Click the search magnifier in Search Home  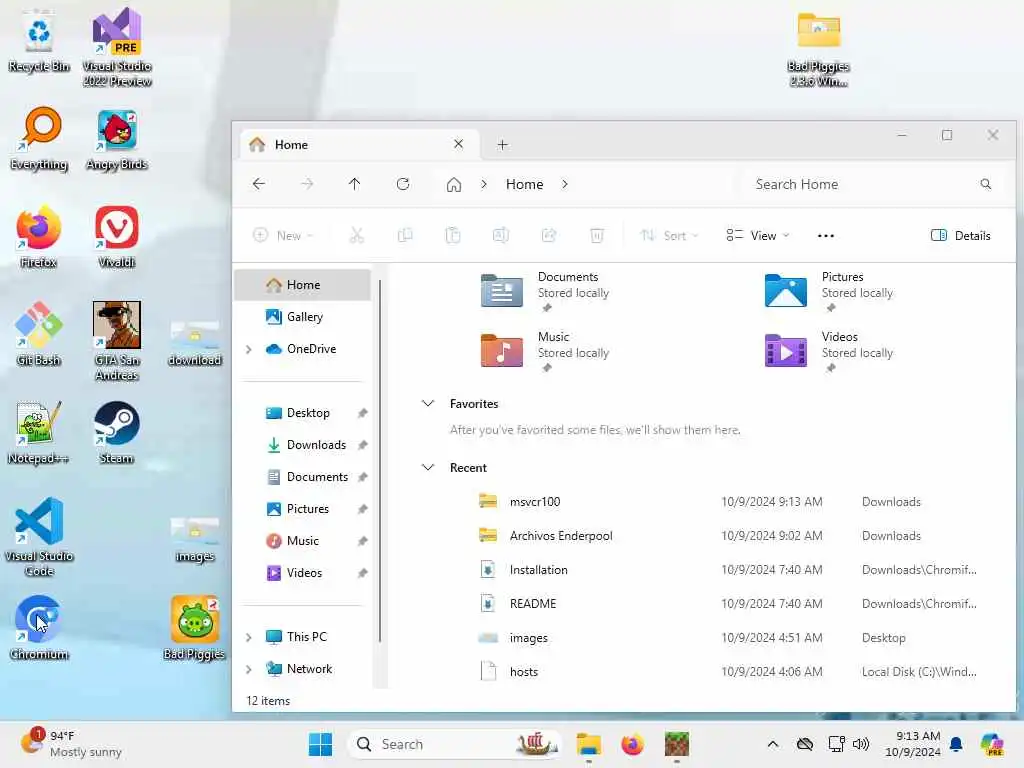coord(985,184)
